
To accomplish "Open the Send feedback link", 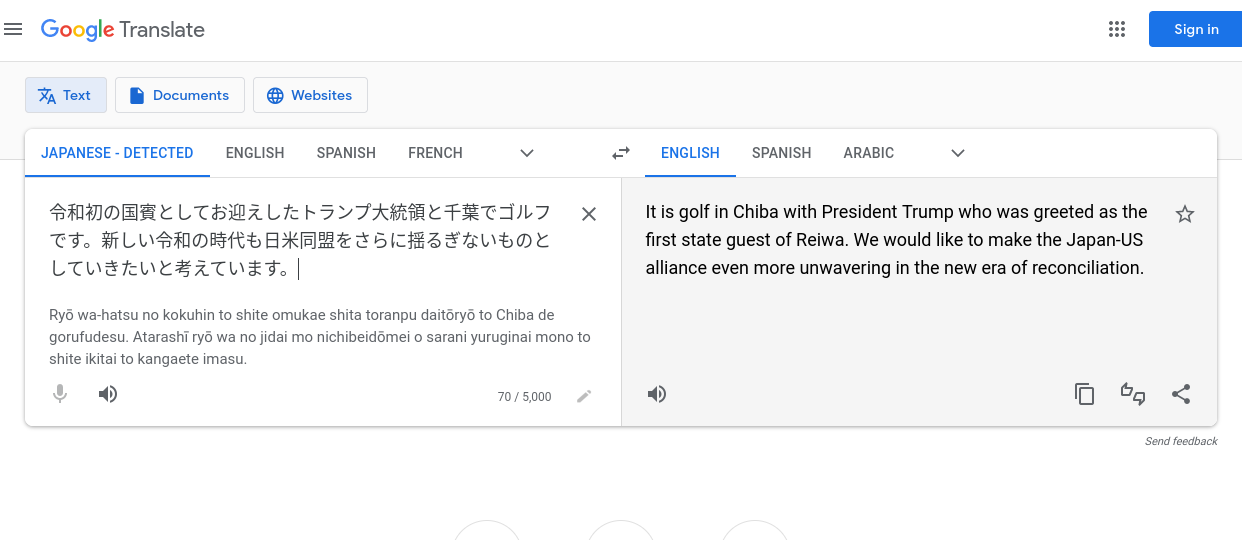I will coord(1181,441).
